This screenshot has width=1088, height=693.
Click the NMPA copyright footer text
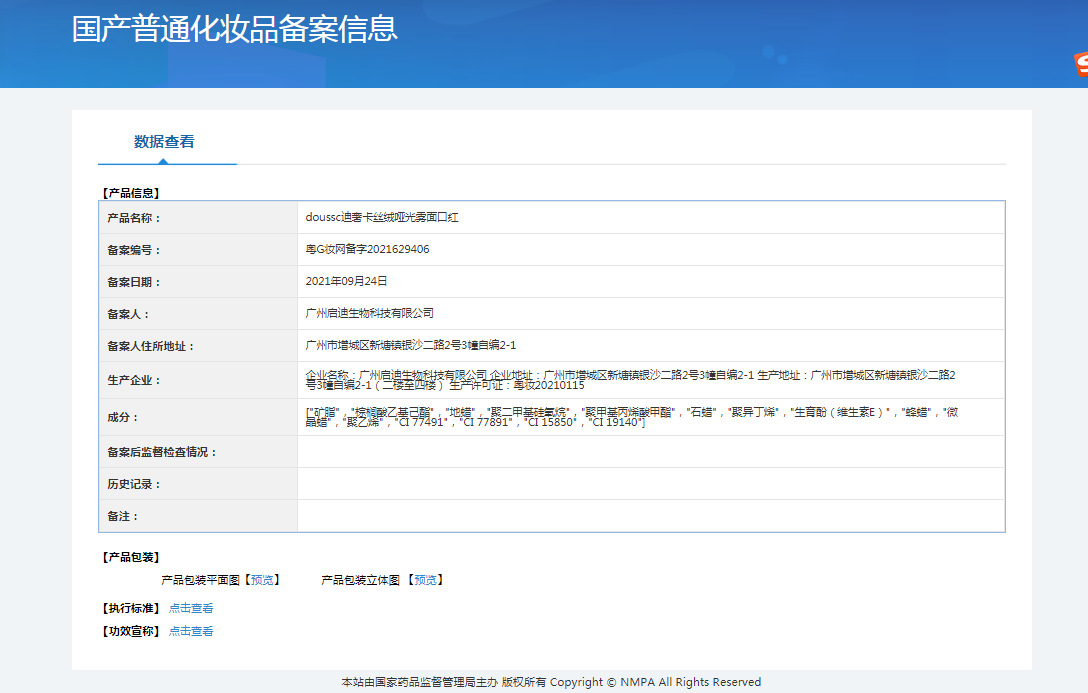tap(551, 682)
